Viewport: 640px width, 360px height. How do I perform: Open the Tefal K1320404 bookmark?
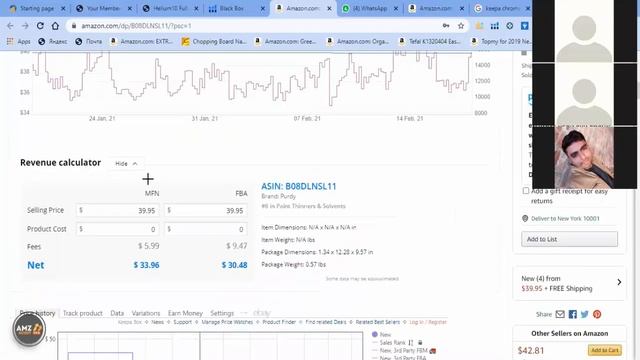430,41
